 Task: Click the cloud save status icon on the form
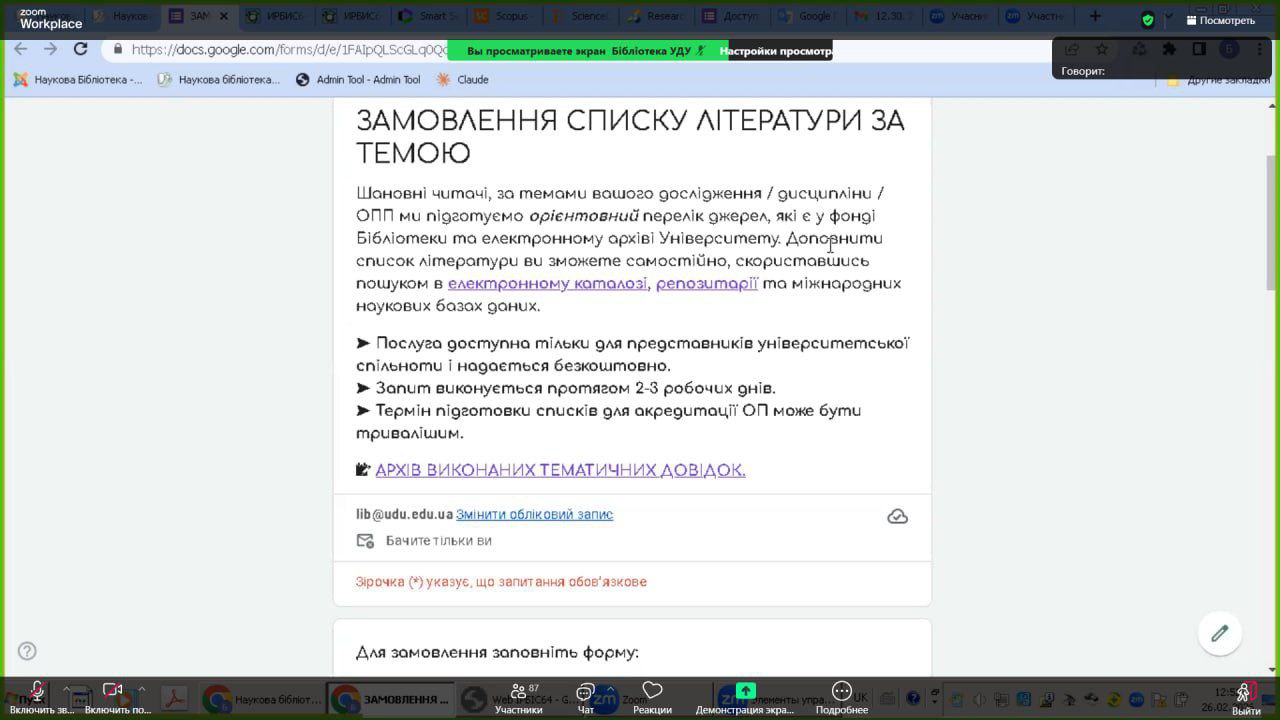897,515
